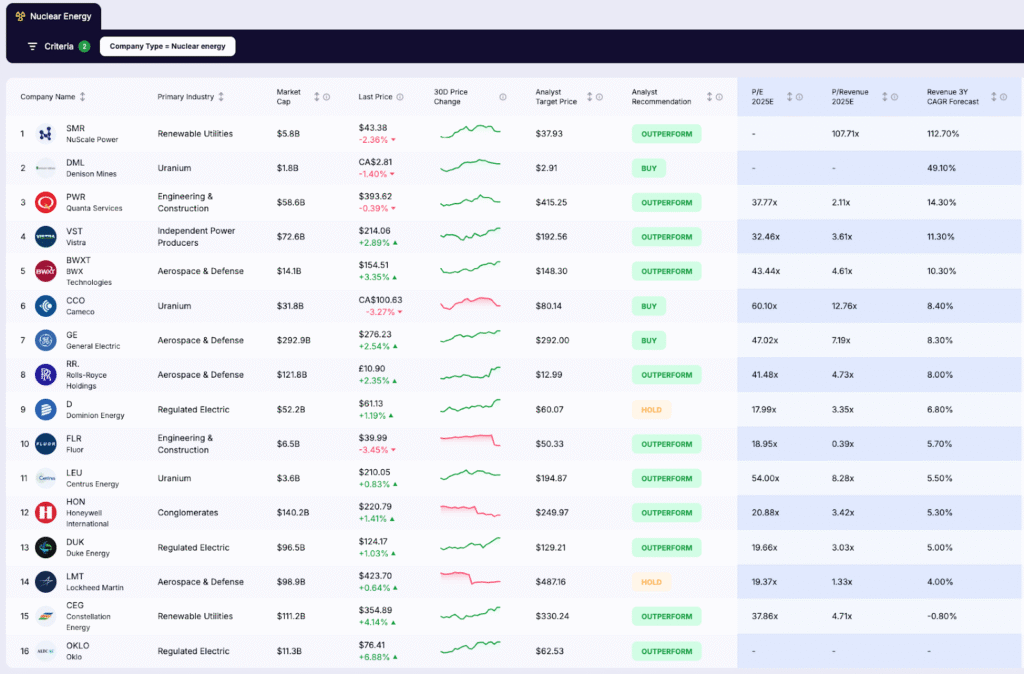Screen dimensions: 1024x674
Task: Click the NuScale Power company logo
Action: (x=46, y=134)
